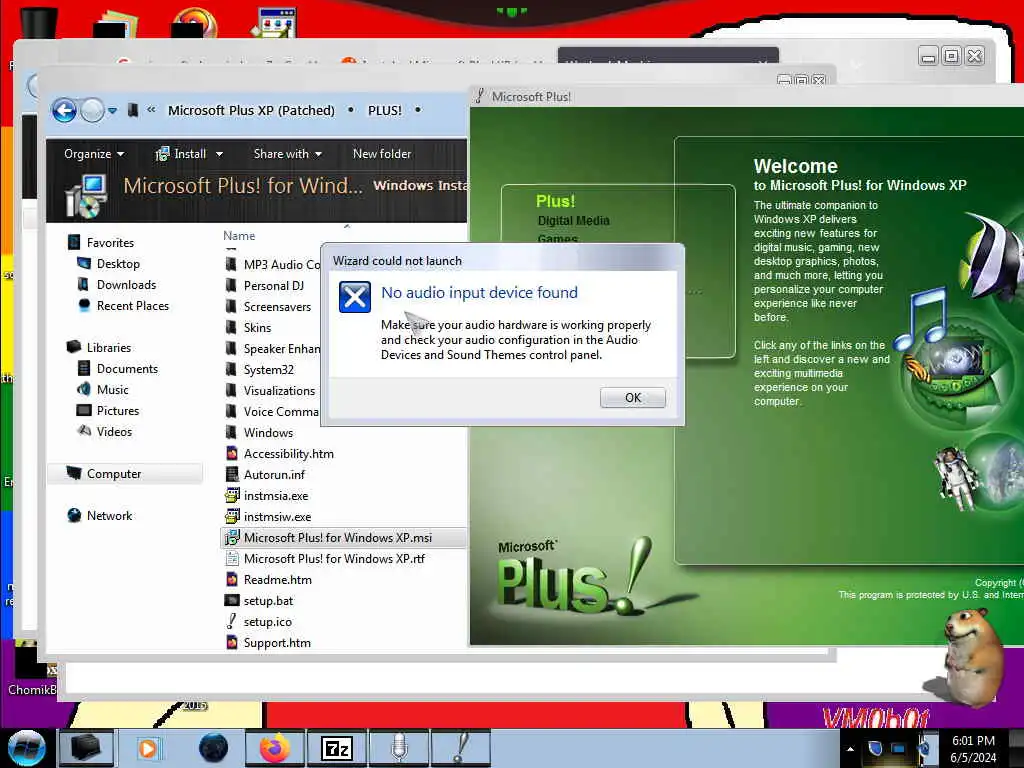Open the recent locations dropdown arrow
1024x768 pixels.
pyautogui.click(x=112, y=111)
